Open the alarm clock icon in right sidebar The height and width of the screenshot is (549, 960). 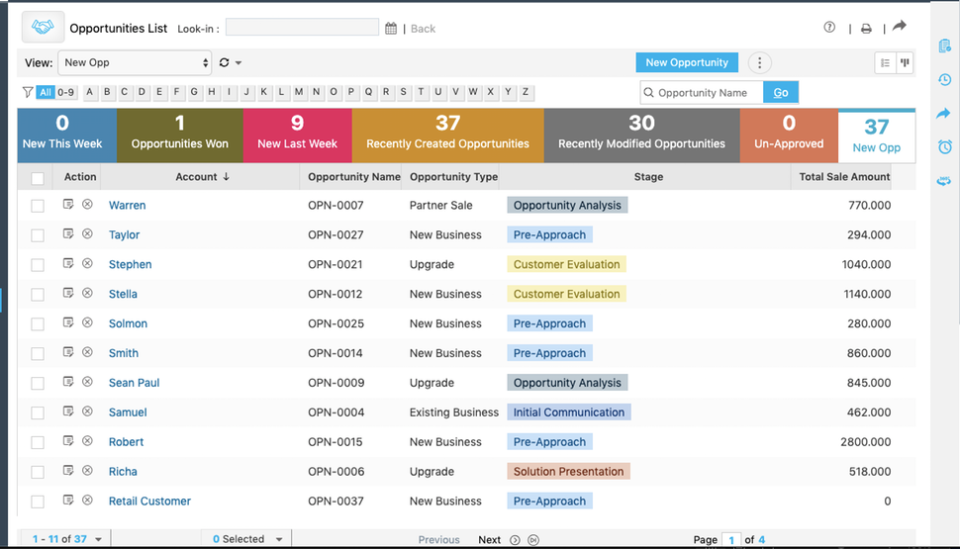click(x=944, y=147)
